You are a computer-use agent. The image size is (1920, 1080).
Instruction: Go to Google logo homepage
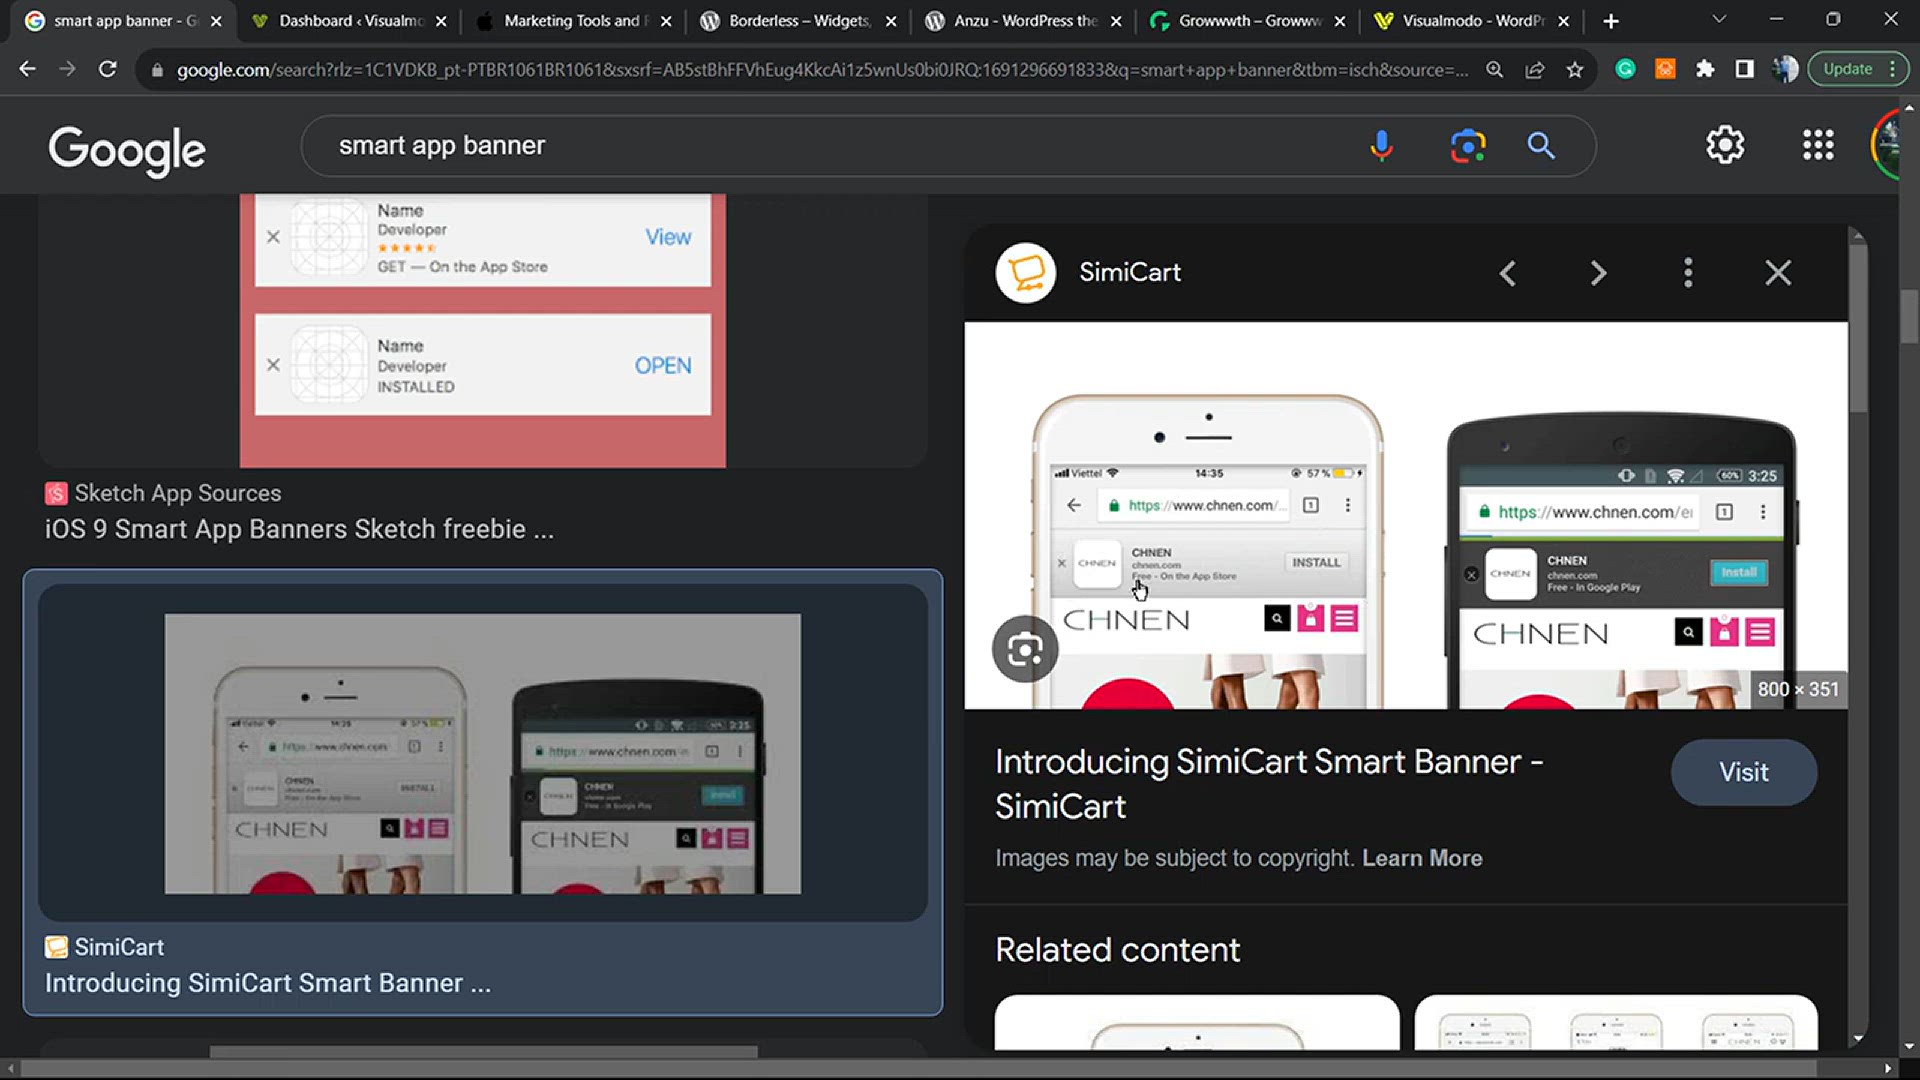coord(127,150)
